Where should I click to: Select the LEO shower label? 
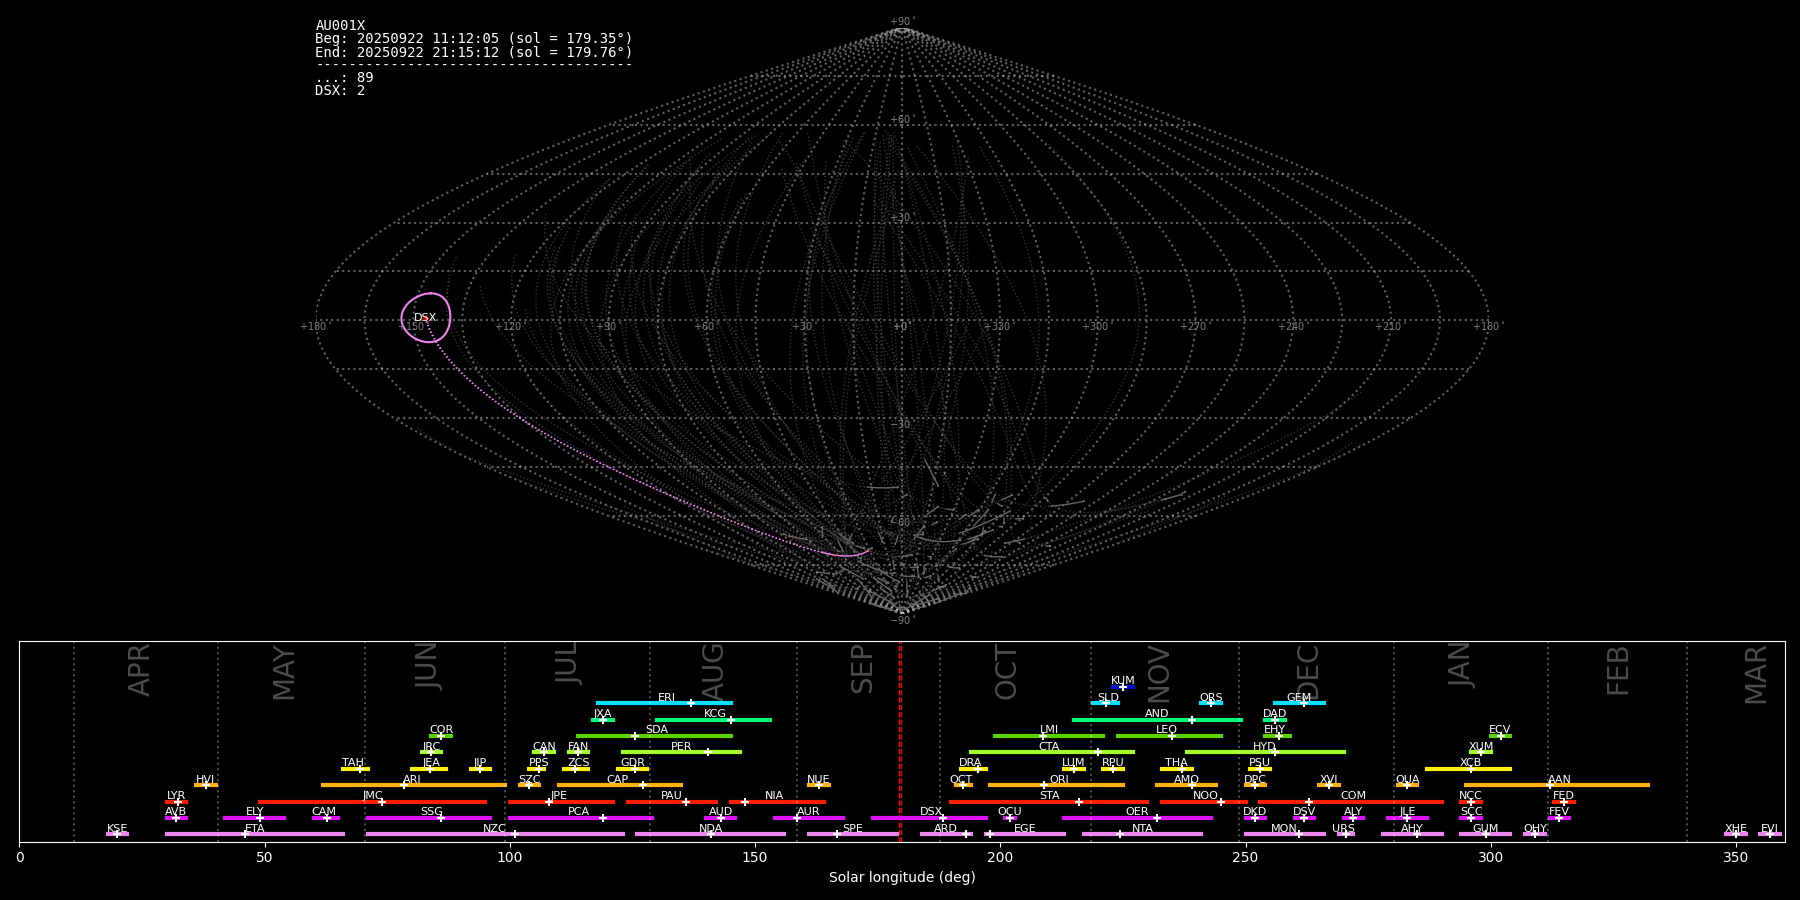1166,730
